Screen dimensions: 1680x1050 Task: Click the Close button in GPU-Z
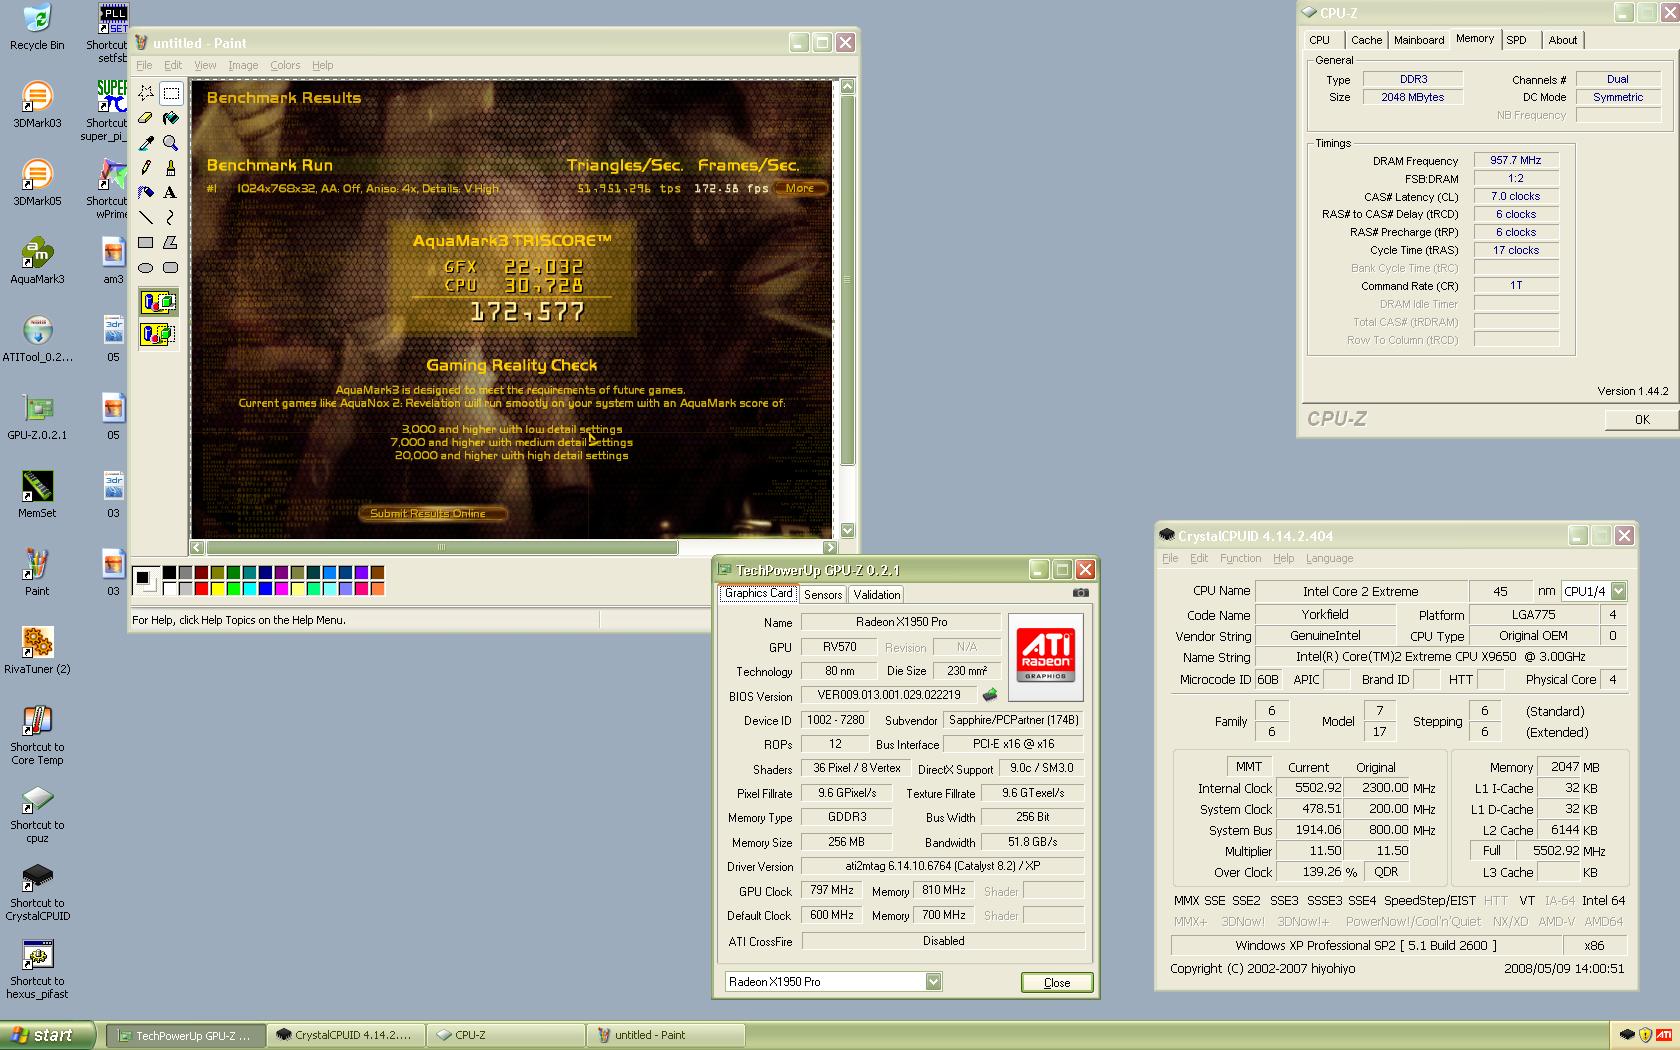(1057, 982)
